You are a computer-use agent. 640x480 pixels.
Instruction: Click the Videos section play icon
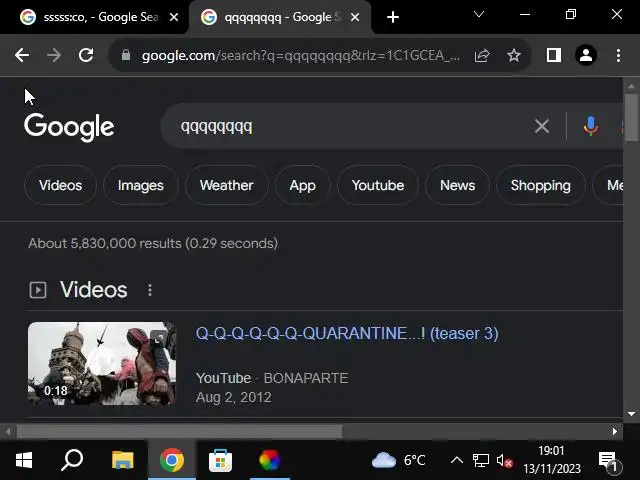[38, 290]
